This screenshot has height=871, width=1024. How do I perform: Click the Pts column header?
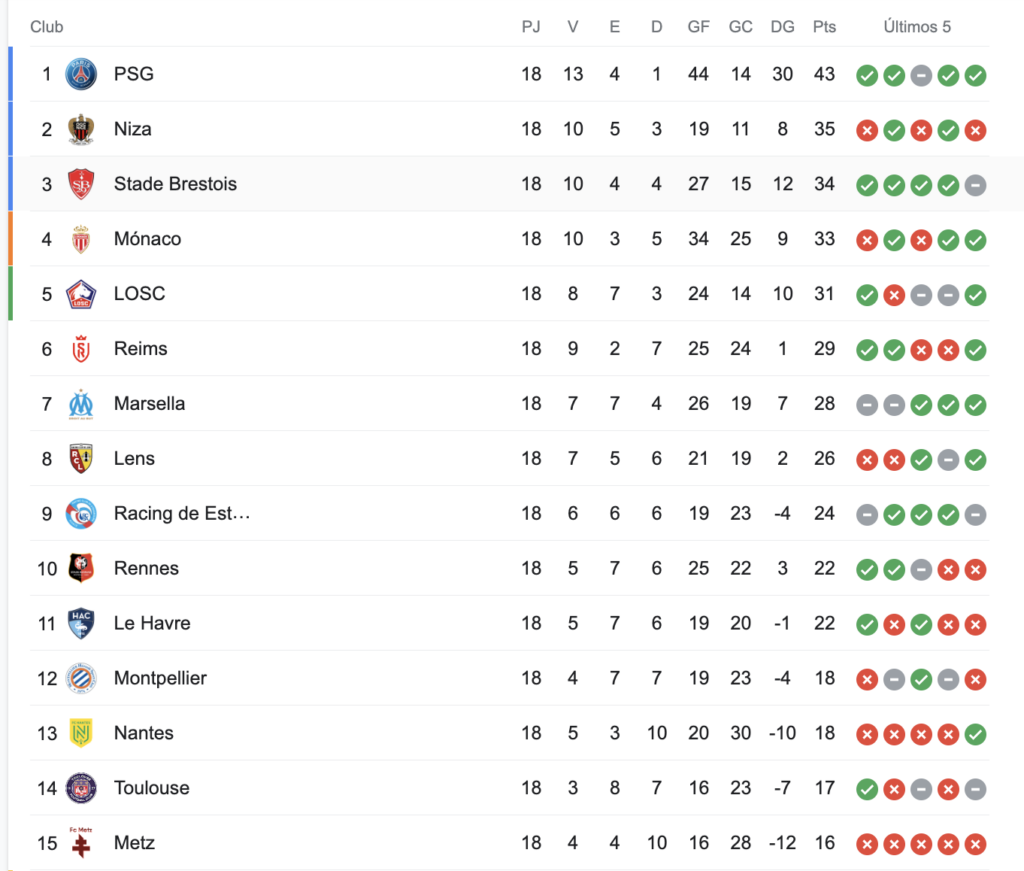[x=824, y=27]
